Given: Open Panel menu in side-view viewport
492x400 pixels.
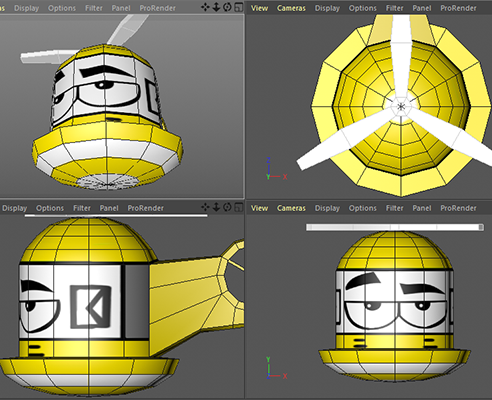Looking at the screenshot, I should (109, 208).
